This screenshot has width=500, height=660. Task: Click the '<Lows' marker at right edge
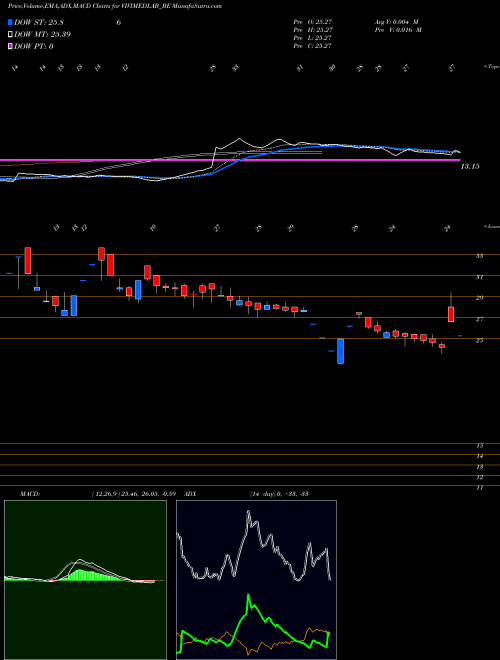[x=491, y=227]
